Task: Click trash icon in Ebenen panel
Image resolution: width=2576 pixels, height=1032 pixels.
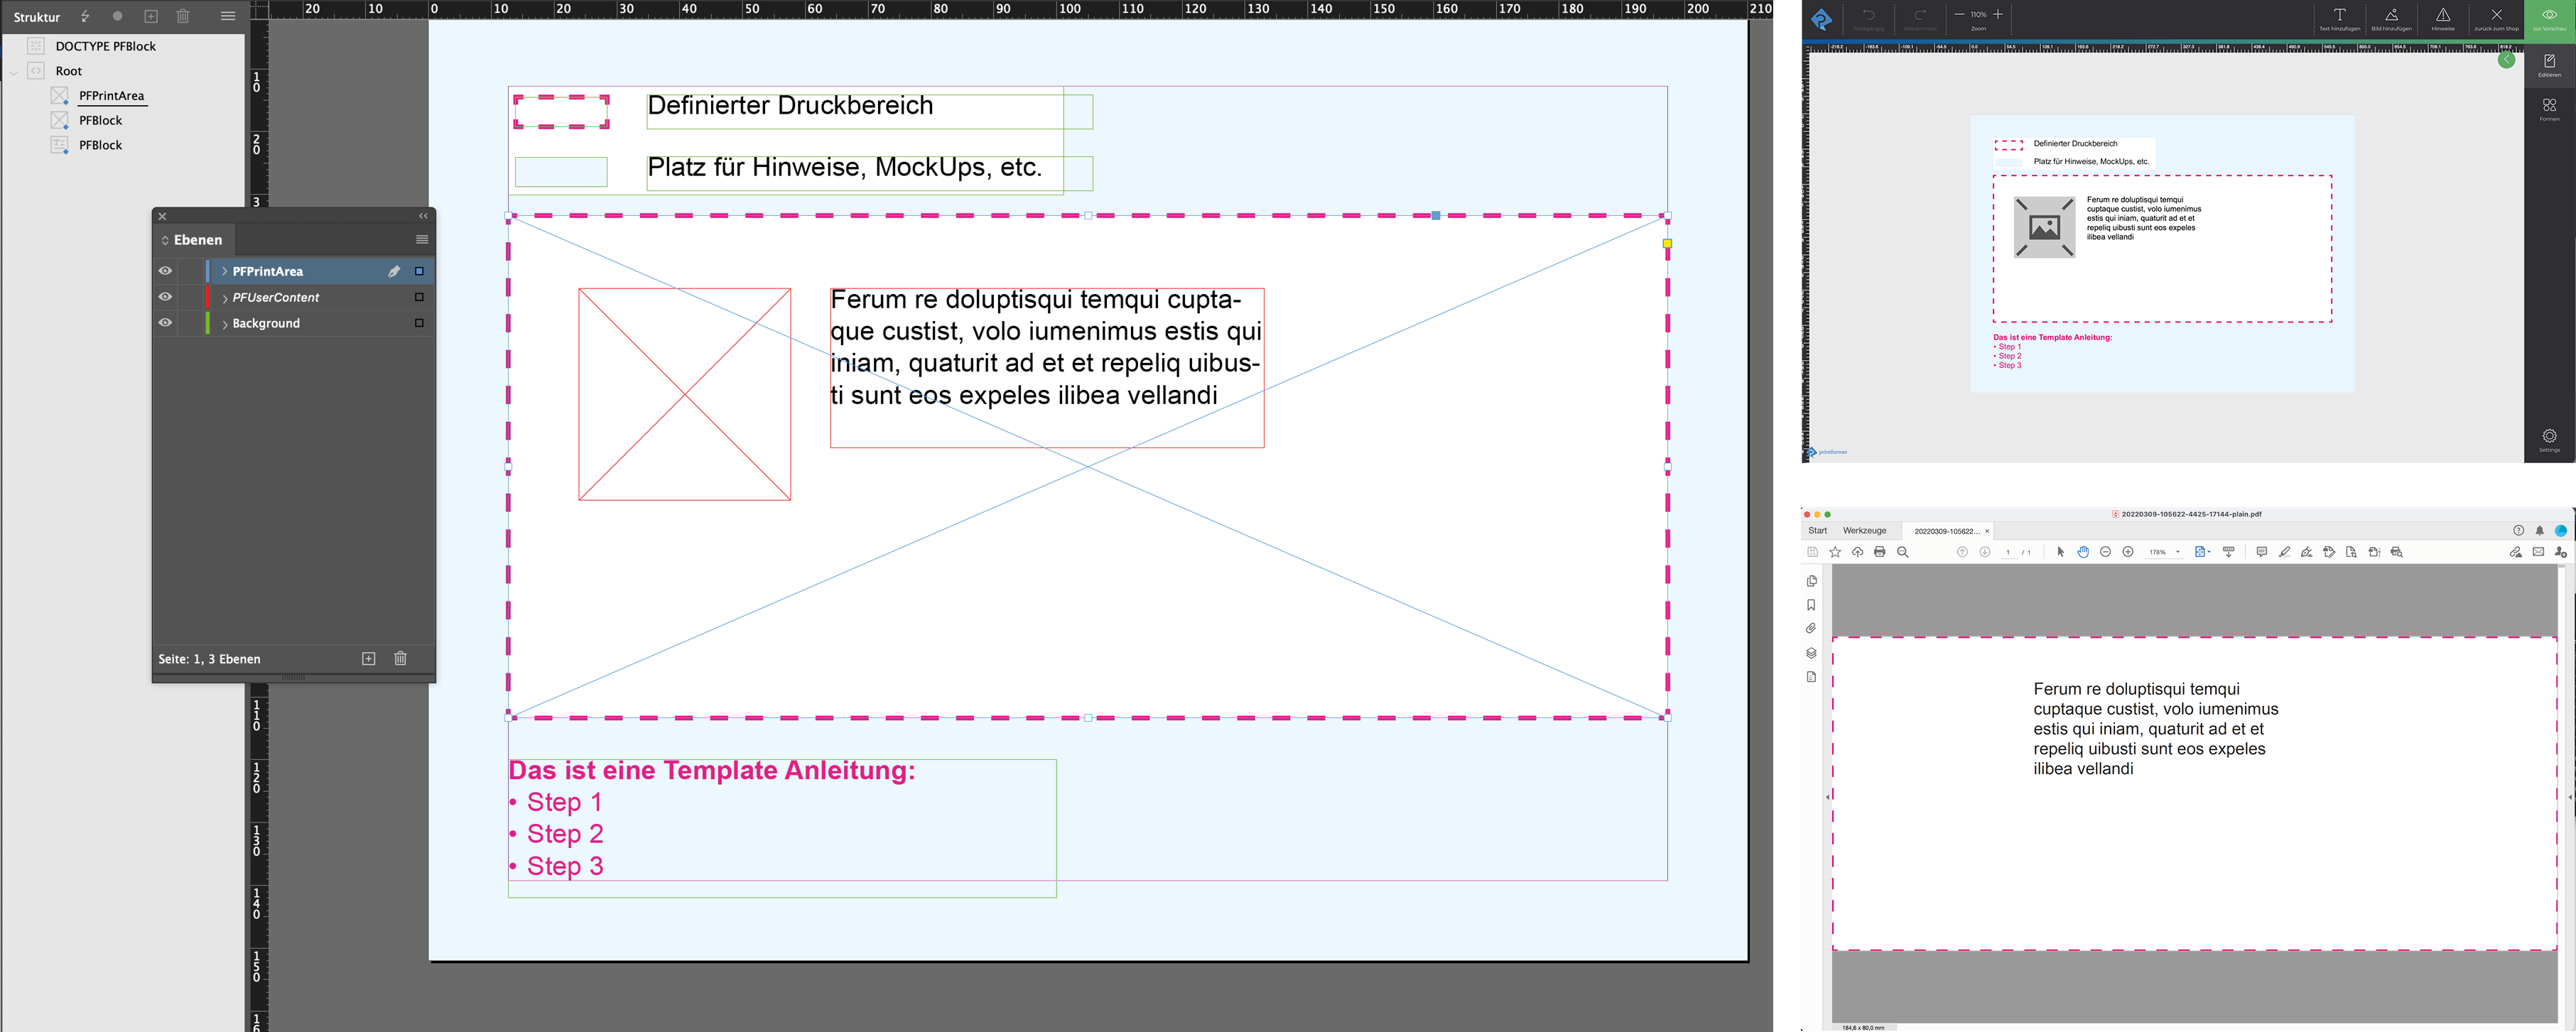Action: click(400, 658)
